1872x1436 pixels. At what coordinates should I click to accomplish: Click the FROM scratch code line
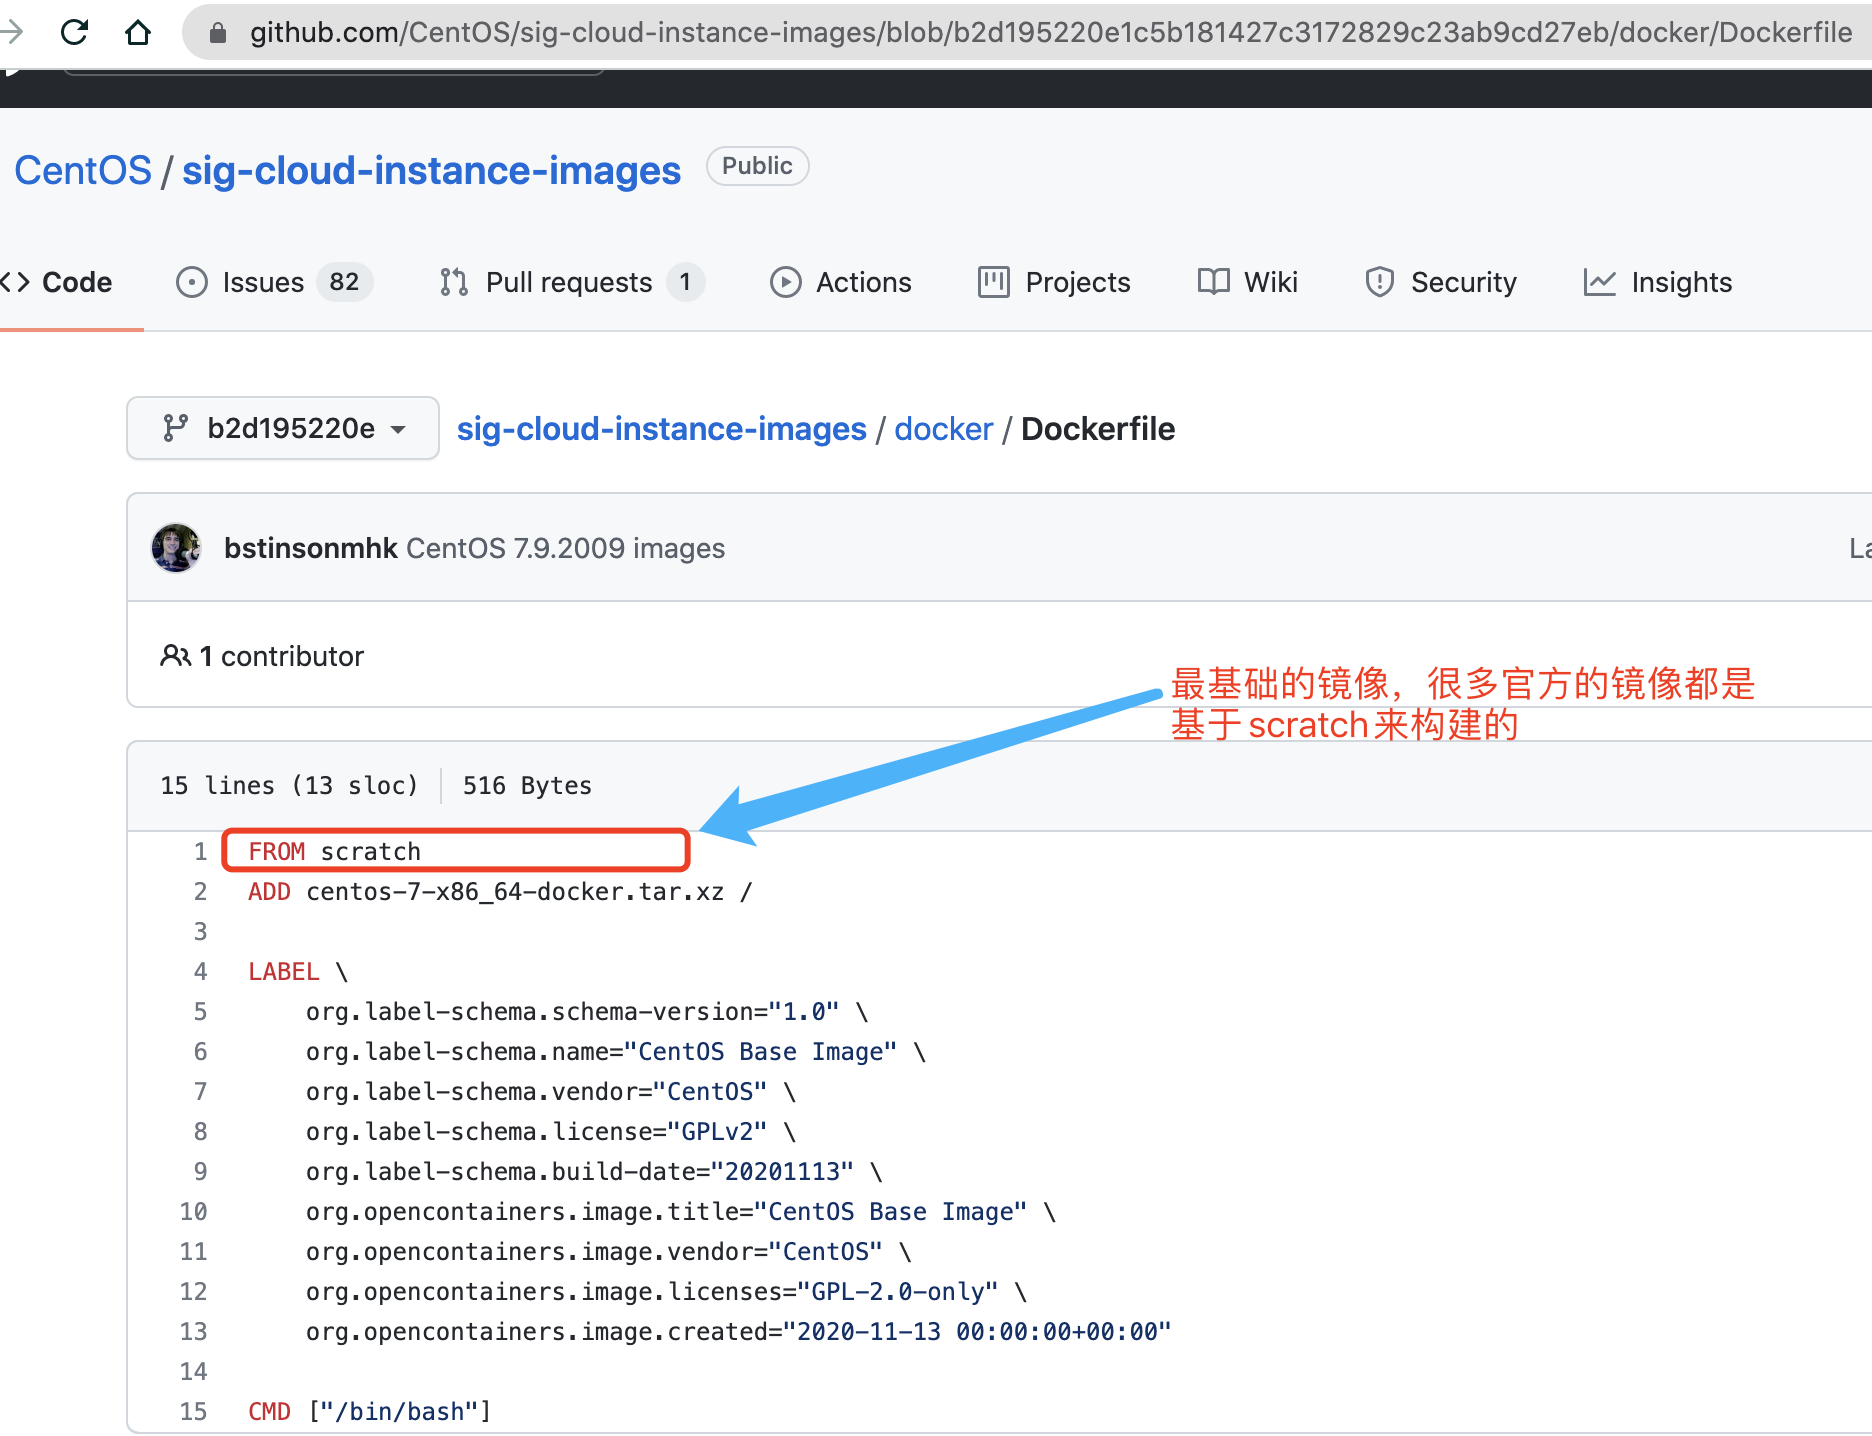(335, 851)
